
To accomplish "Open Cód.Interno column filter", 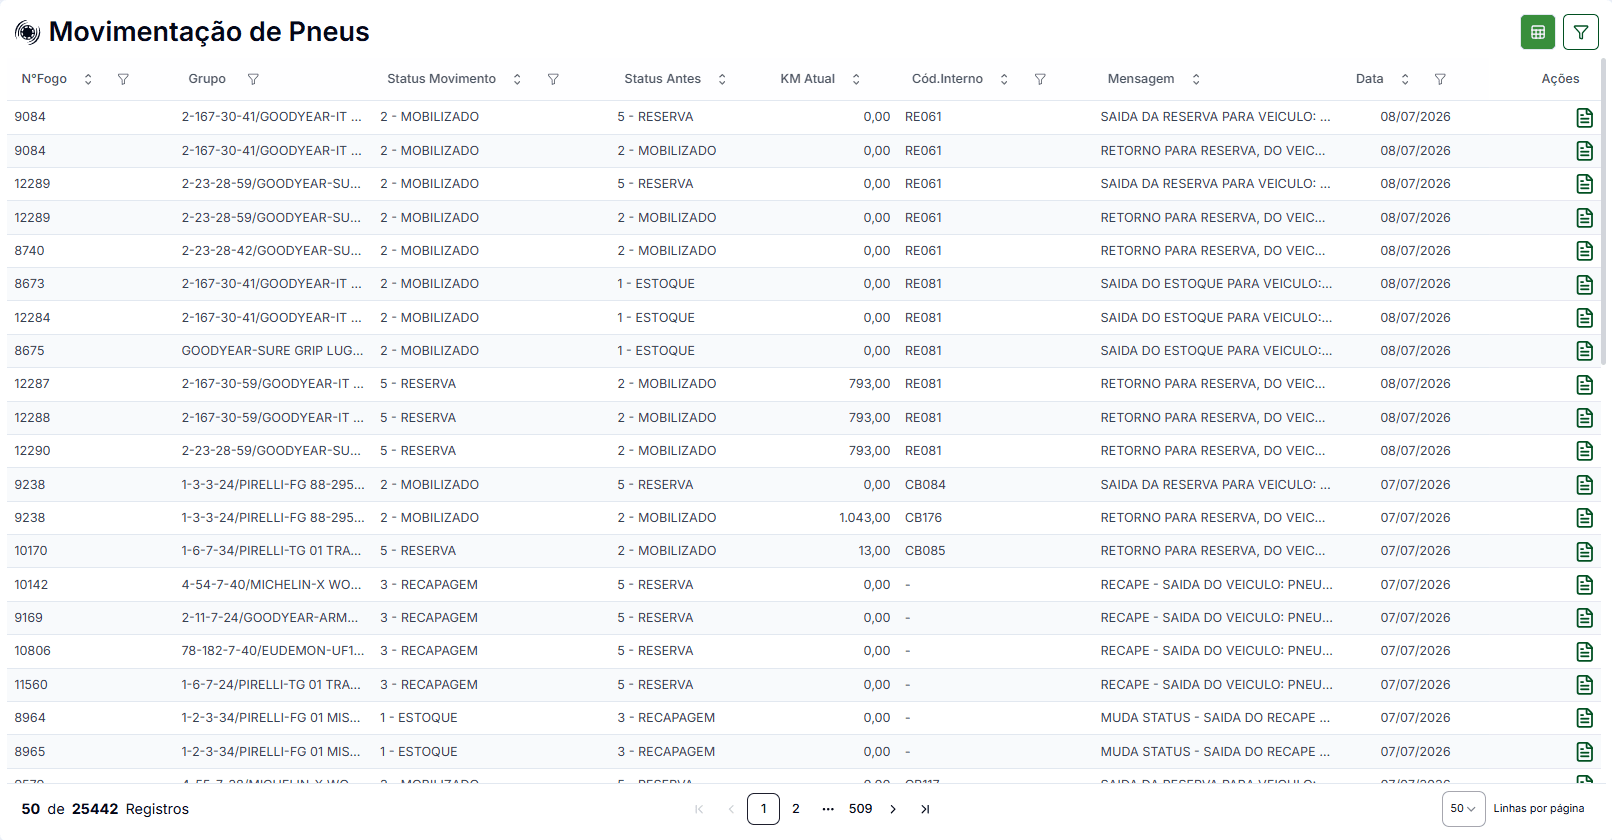I will click(x=1040, y=79).
